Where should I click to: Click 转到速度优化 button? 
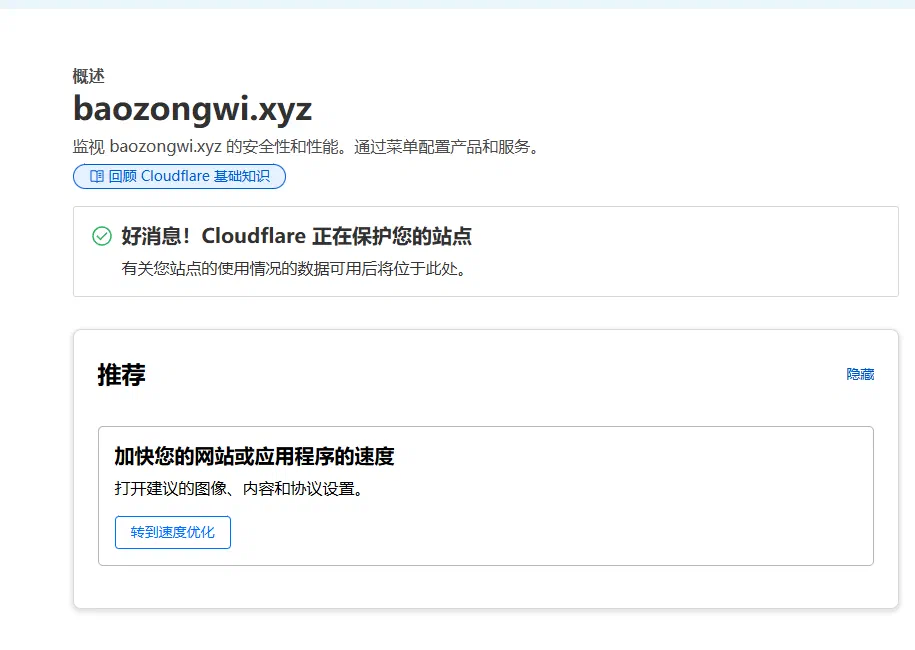click(x=173, y=532)
